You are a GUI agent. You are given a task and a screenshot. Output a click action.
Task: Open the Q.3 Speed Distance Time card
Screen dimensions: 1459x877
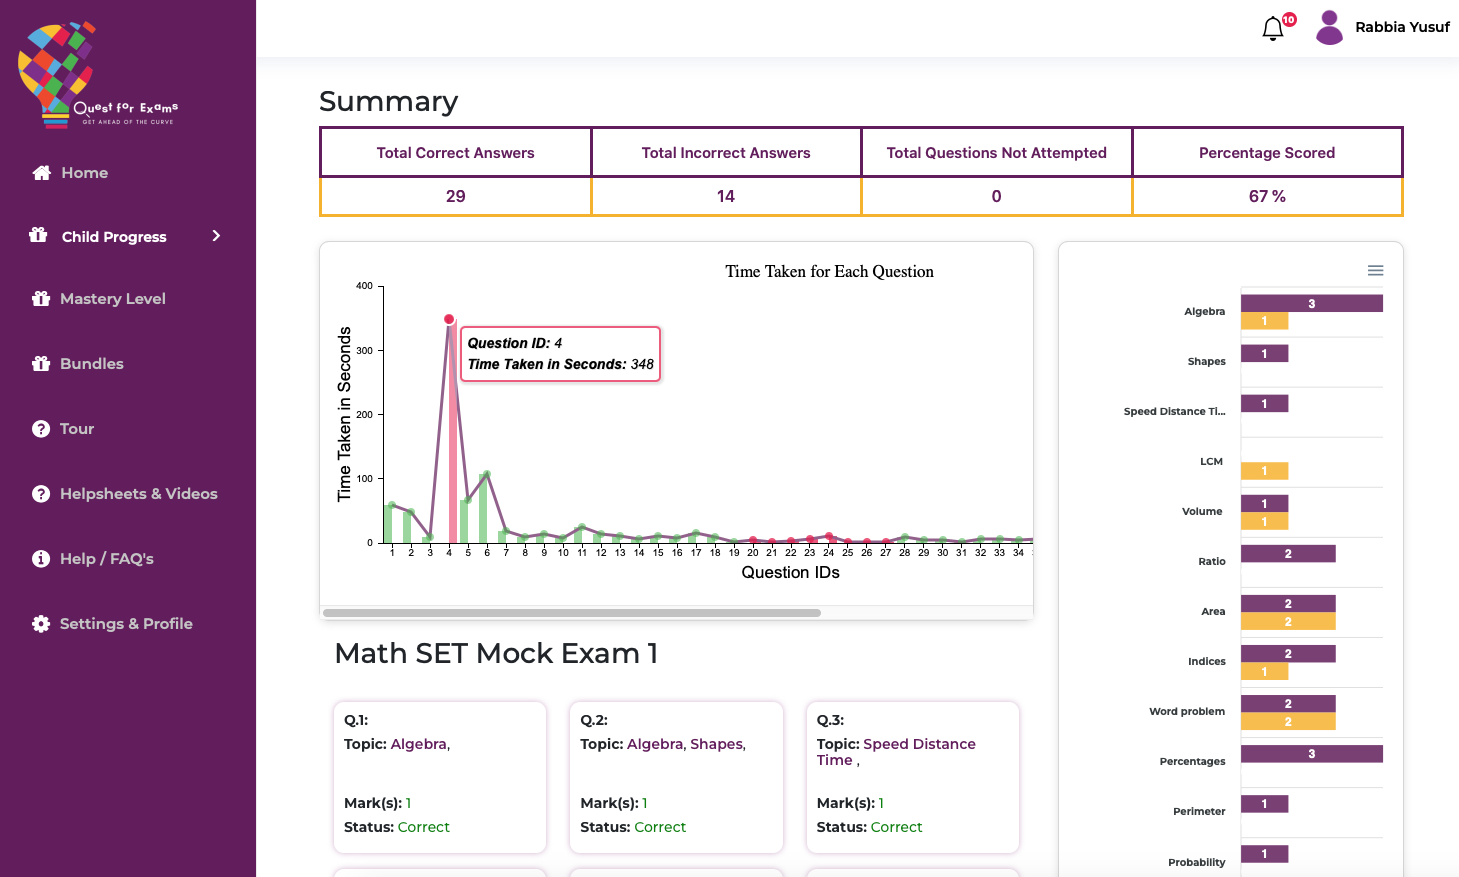912,777
